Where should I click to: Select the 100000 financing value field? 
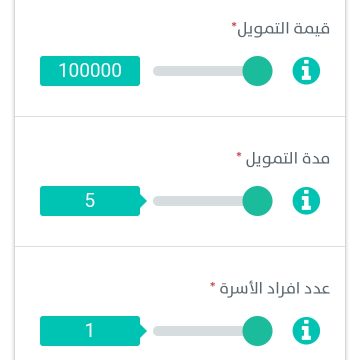(x=90, y=71)
